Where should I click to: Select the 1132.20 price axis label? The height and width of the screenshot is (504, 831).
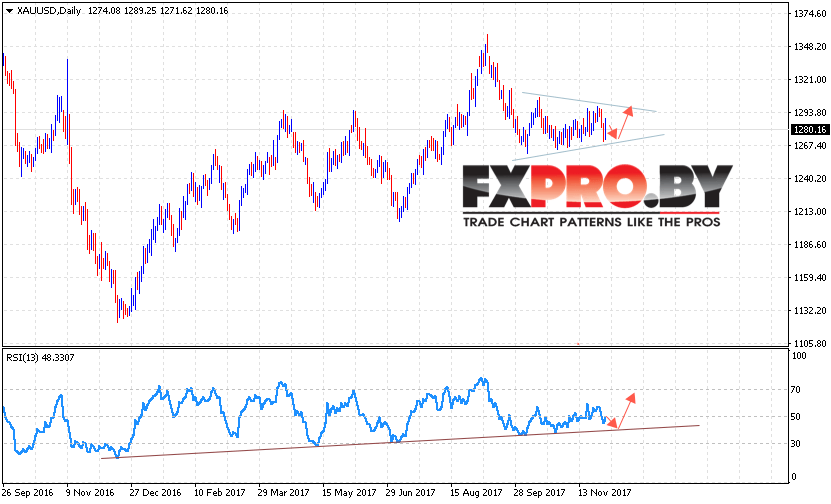pyautogui.click(x=810, y=311)
